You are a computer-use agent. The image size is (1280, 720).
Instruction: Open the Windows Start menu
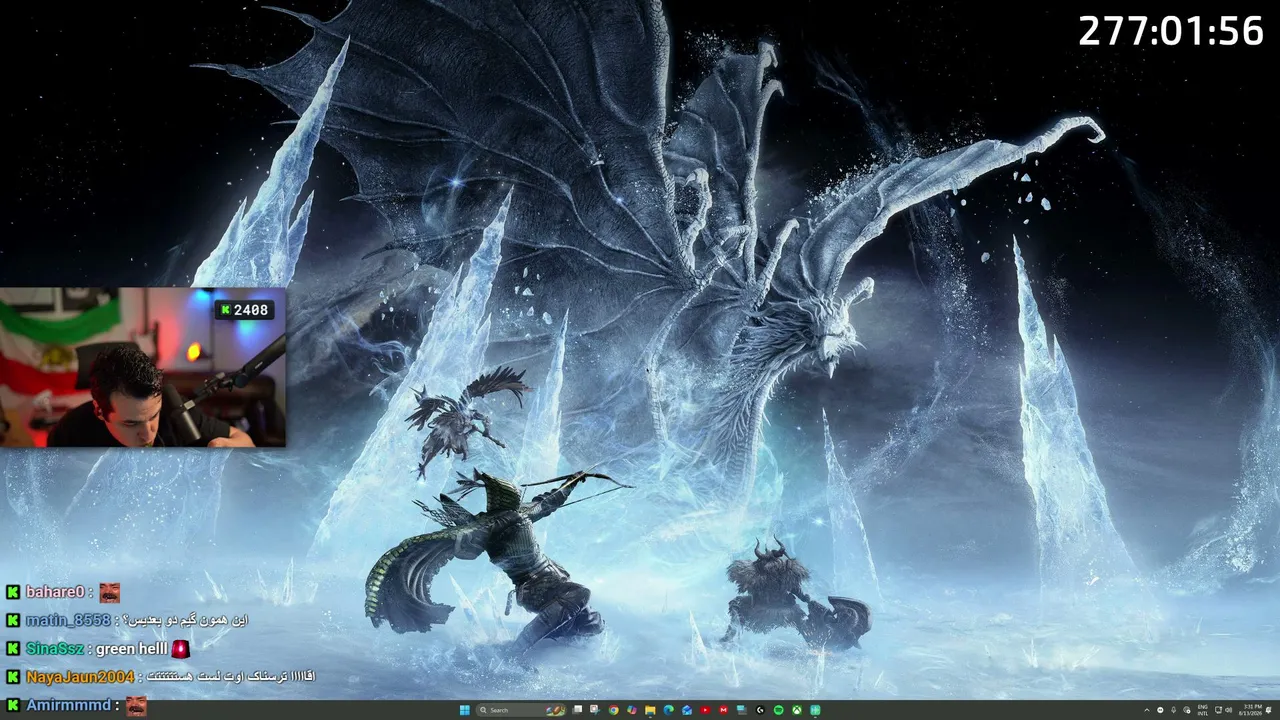[x=465, y=710]
